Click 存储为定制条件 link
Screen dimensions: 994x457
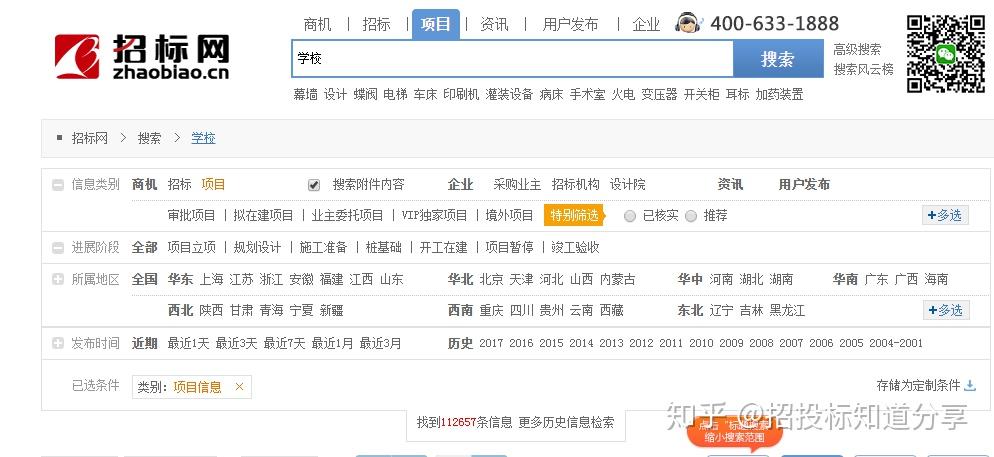(x=919, y=385)
